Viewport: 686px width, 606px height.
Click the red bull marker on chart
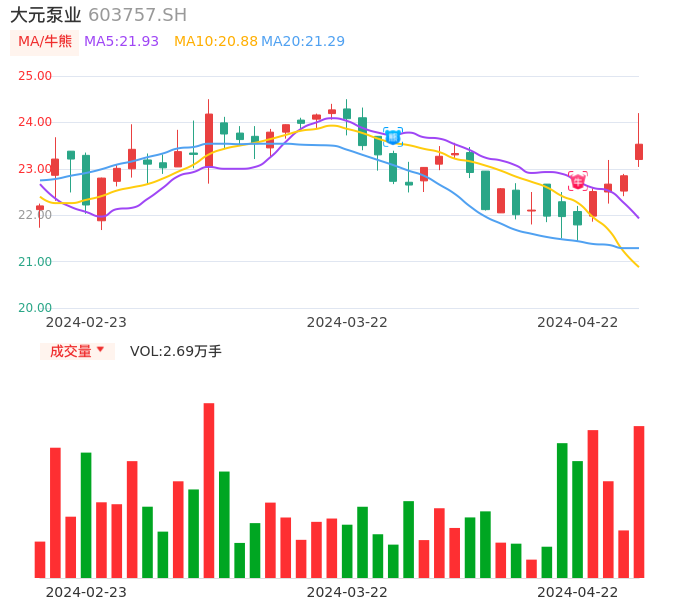(578, 181)
